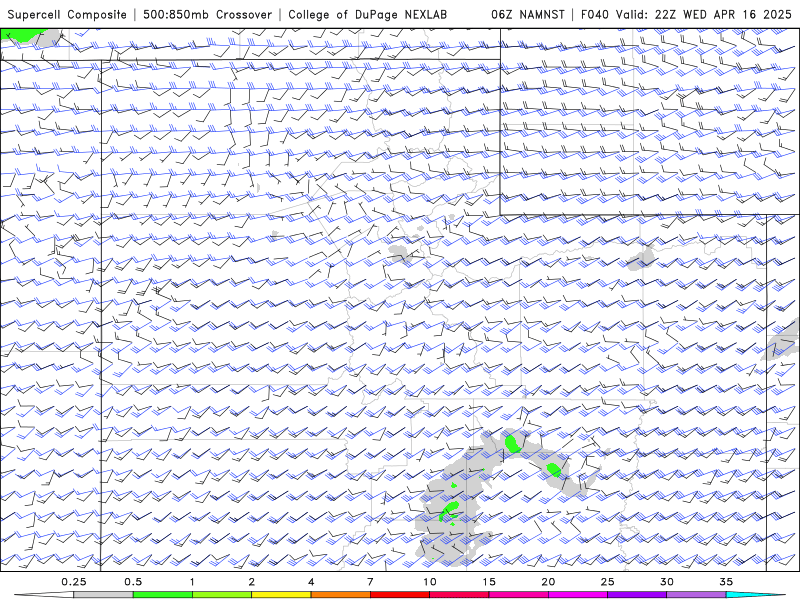The image size is (800, 600).
Task: Click the scale label "1"
Action: coord(192,582)
